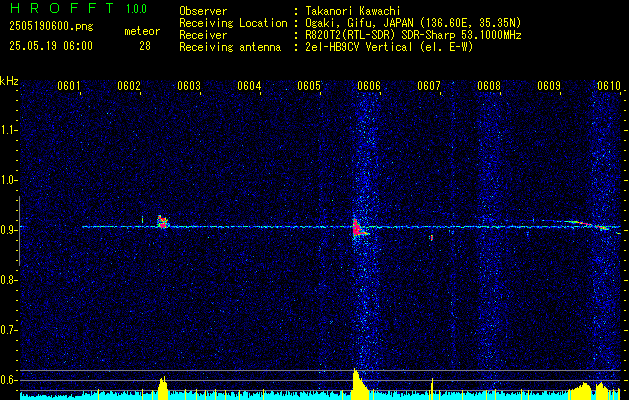Click the Receiving antenna label
Screen dimensions: 629x400
230,47
